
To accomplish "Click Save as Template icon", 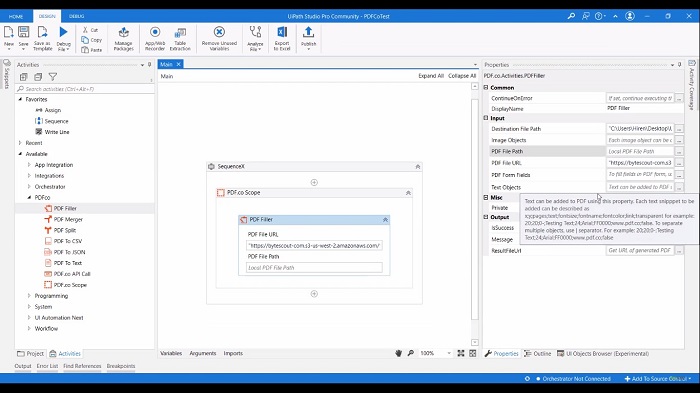I will 42,32.
